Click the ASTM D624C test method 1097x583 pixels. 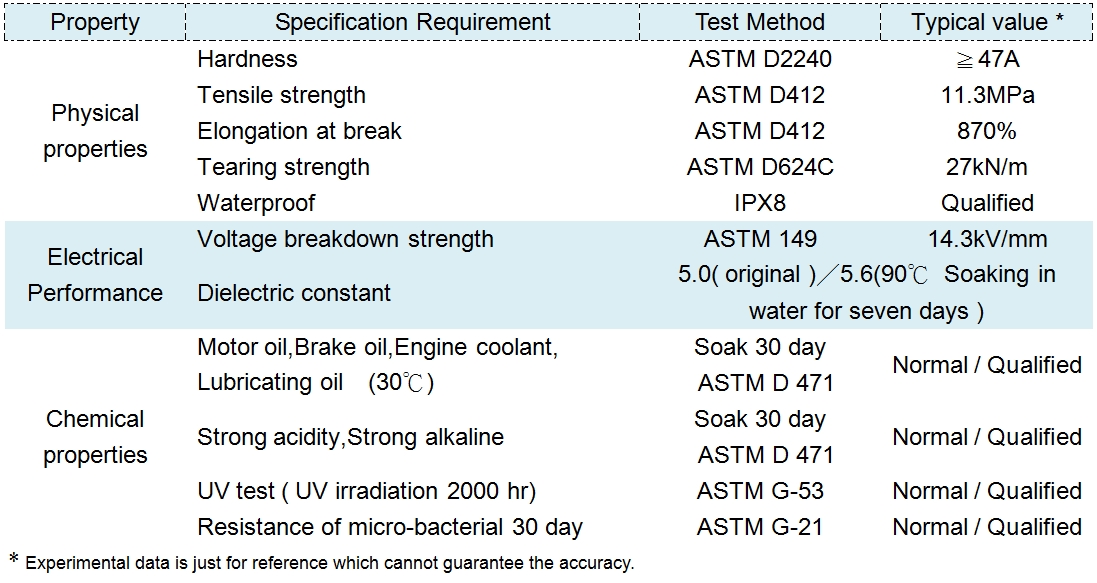[760, 167]
